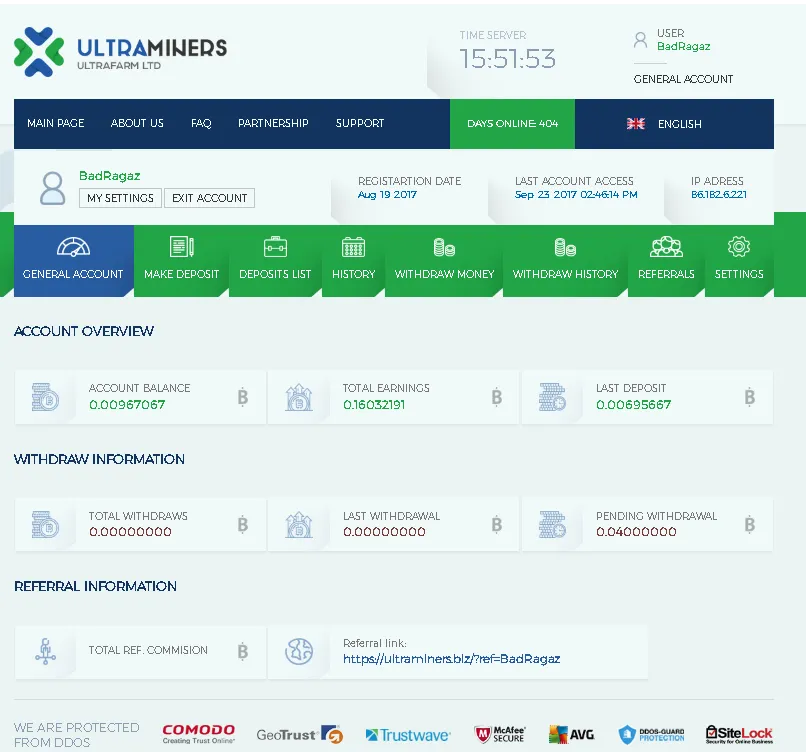Click the registration date Aug 19 2017

tap(387, 194)
